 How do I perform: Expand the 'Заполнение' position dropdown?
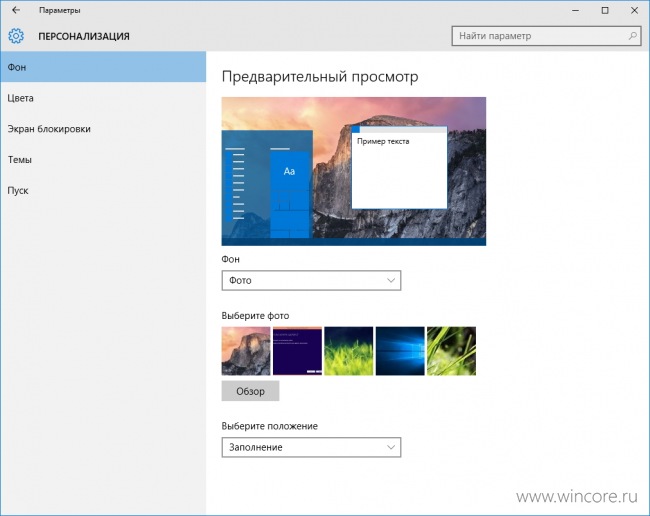[311, 447]
